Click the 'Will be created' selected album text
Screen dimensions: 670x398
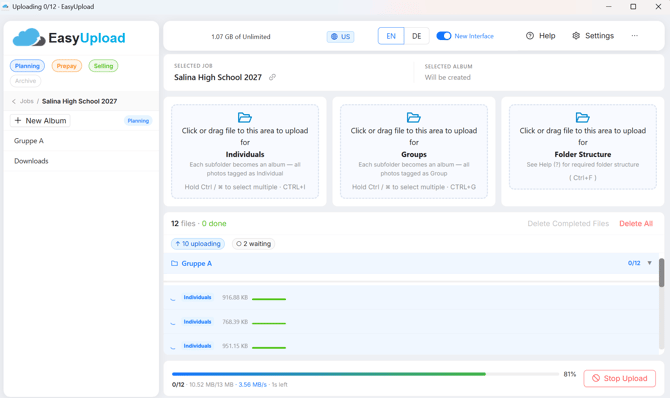[447, 77]
